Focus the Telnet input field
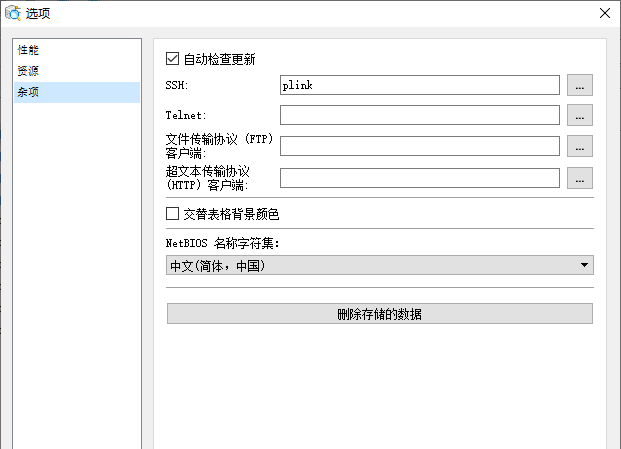Viewport: 621px width, 449px height. 419,115
